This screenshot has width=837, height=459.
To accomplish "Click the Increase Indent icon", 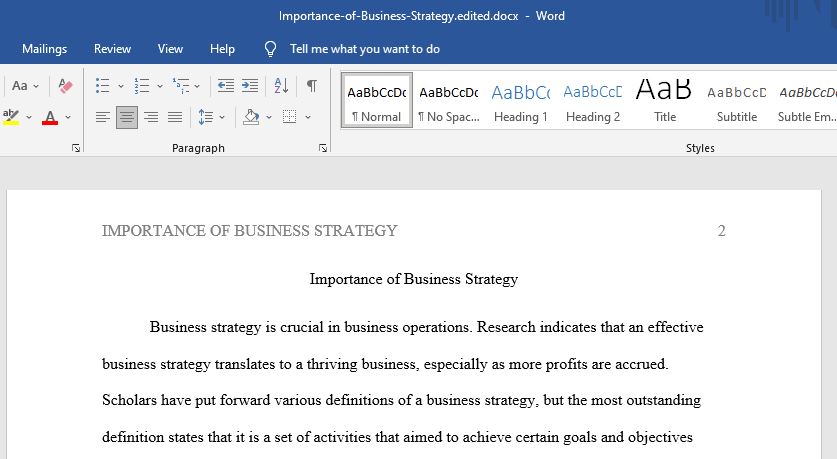I will [250, 85].
